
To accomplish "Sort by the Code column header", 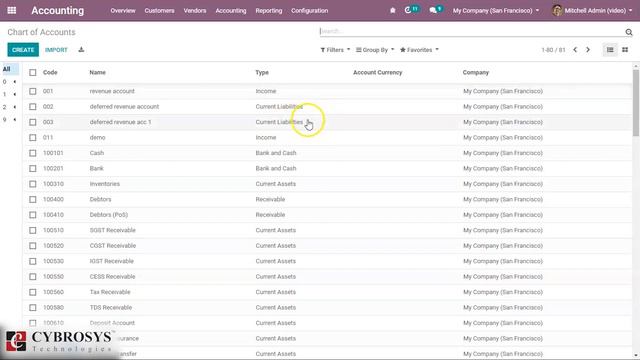I will 50,73.
